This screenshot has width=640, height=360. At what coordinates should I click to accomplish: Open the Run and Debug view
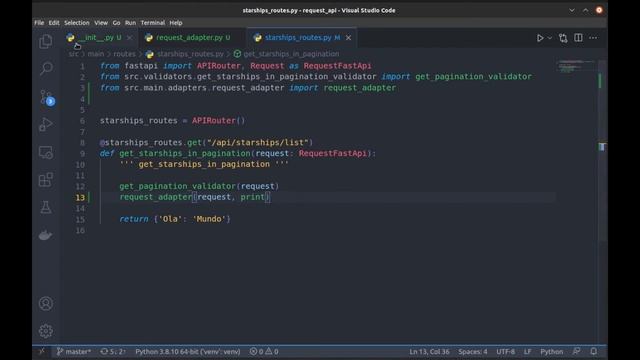click(46, 124)
